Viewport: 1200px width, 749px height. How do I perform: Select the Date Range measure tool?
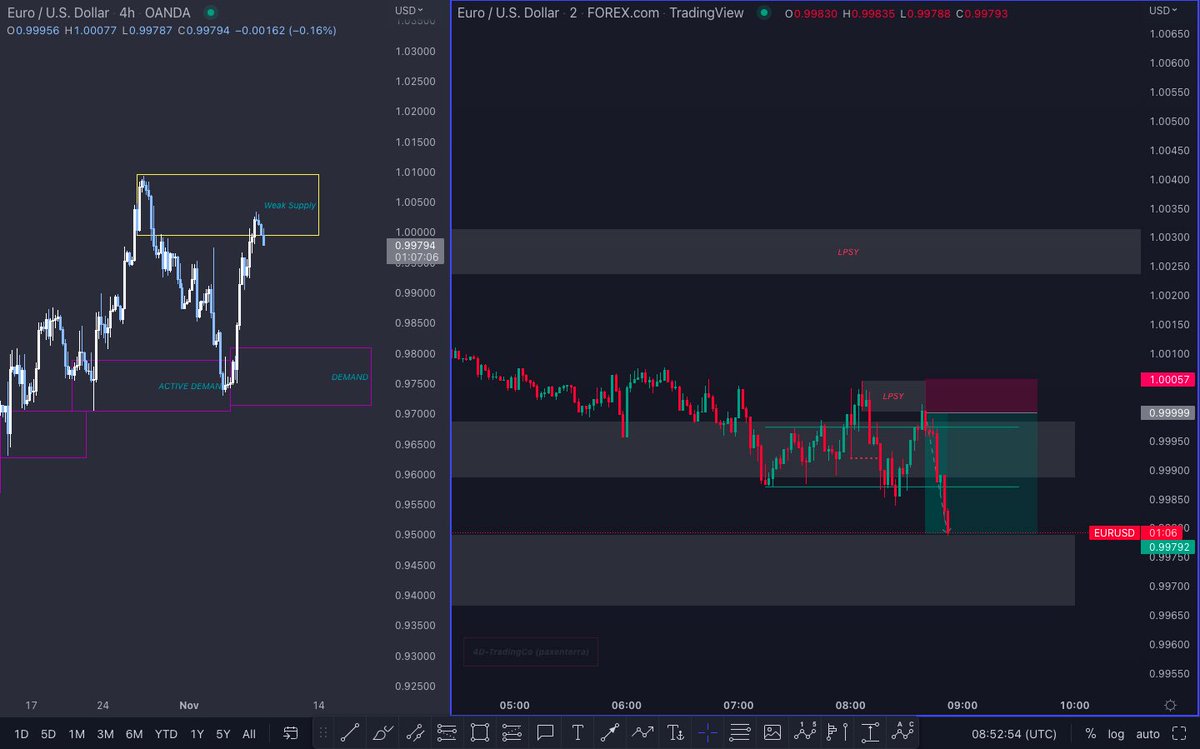tap(870, 733)
